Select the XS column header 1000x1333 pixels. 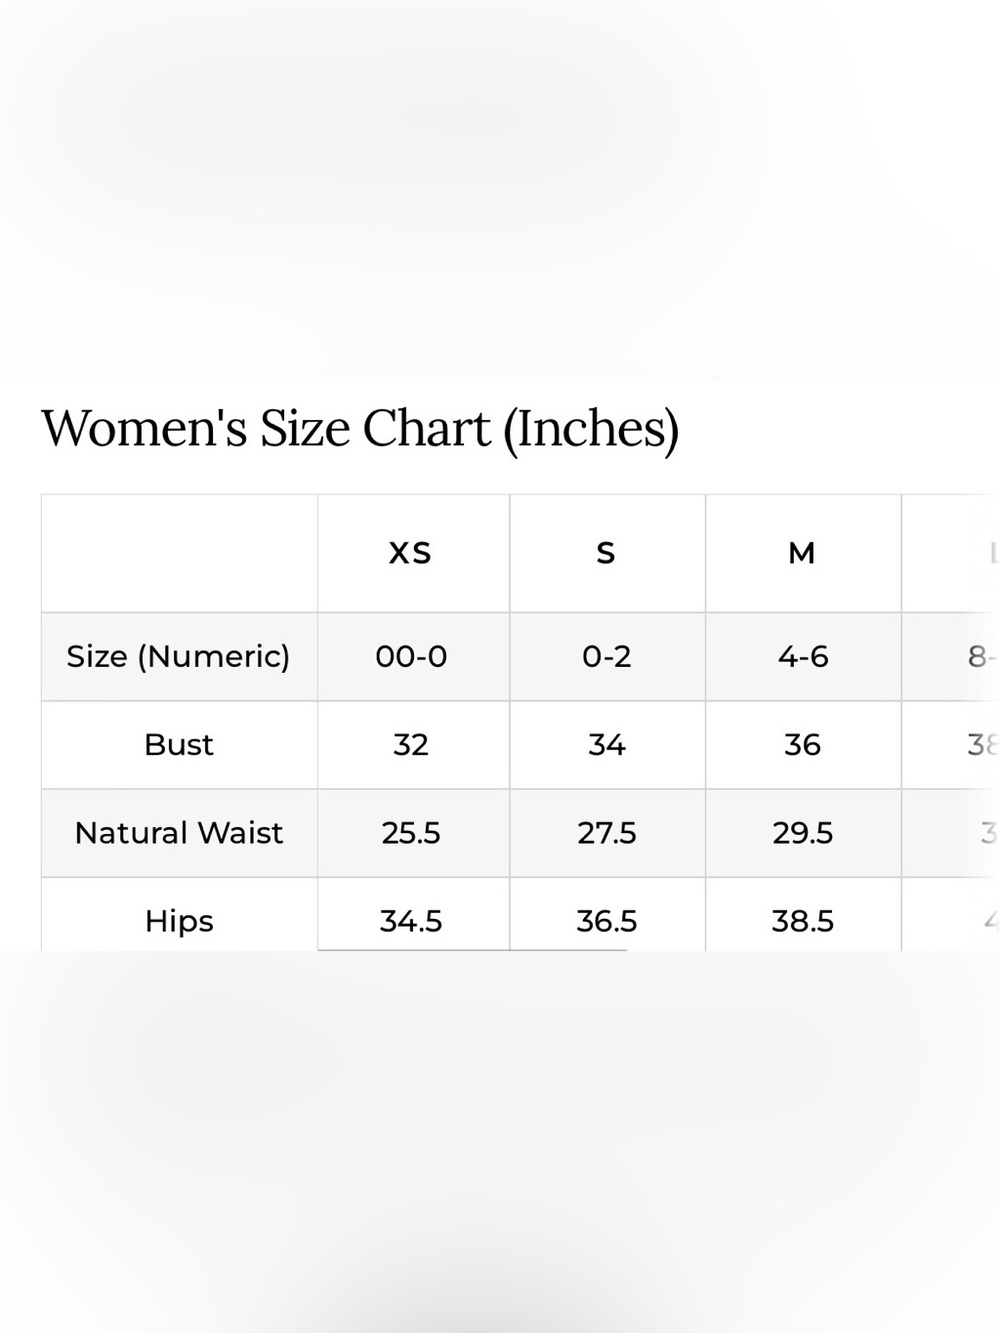(410, 553)
